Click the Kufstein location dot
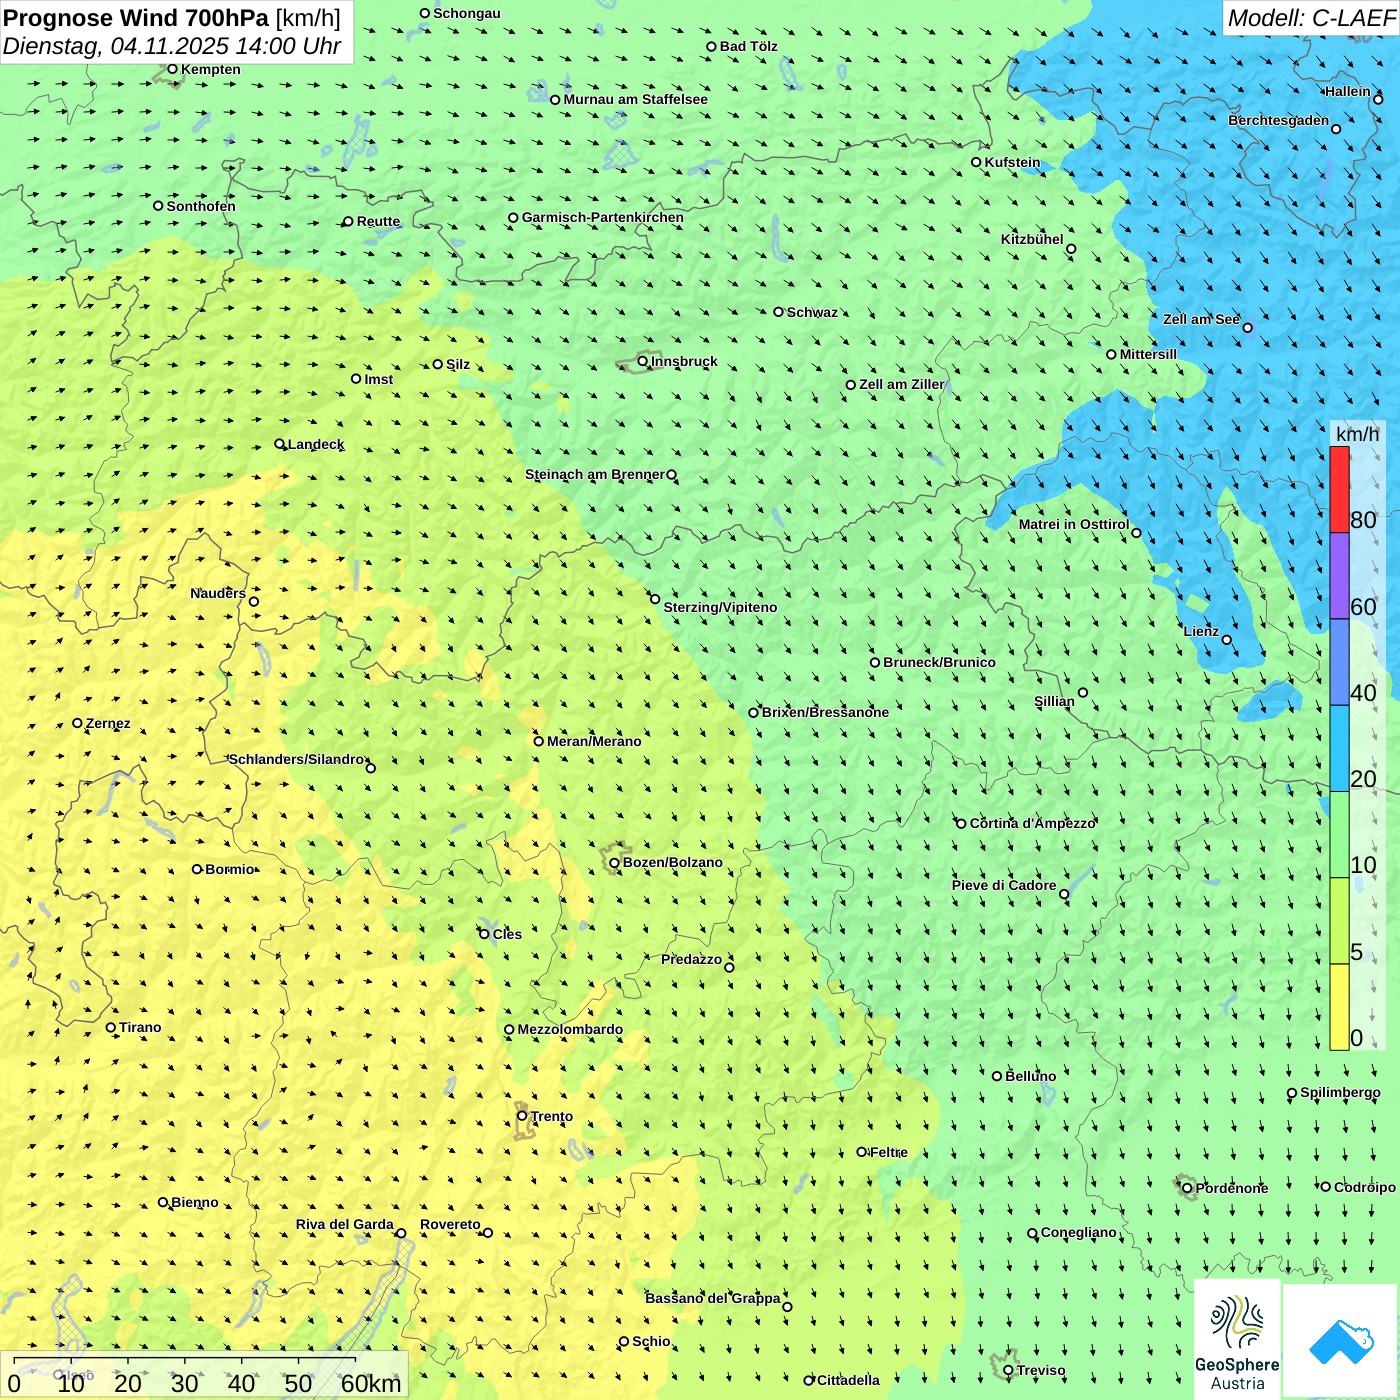The width and height of the screenshot is (1400, 1400). pyautogui.click(x=976, y=162)
